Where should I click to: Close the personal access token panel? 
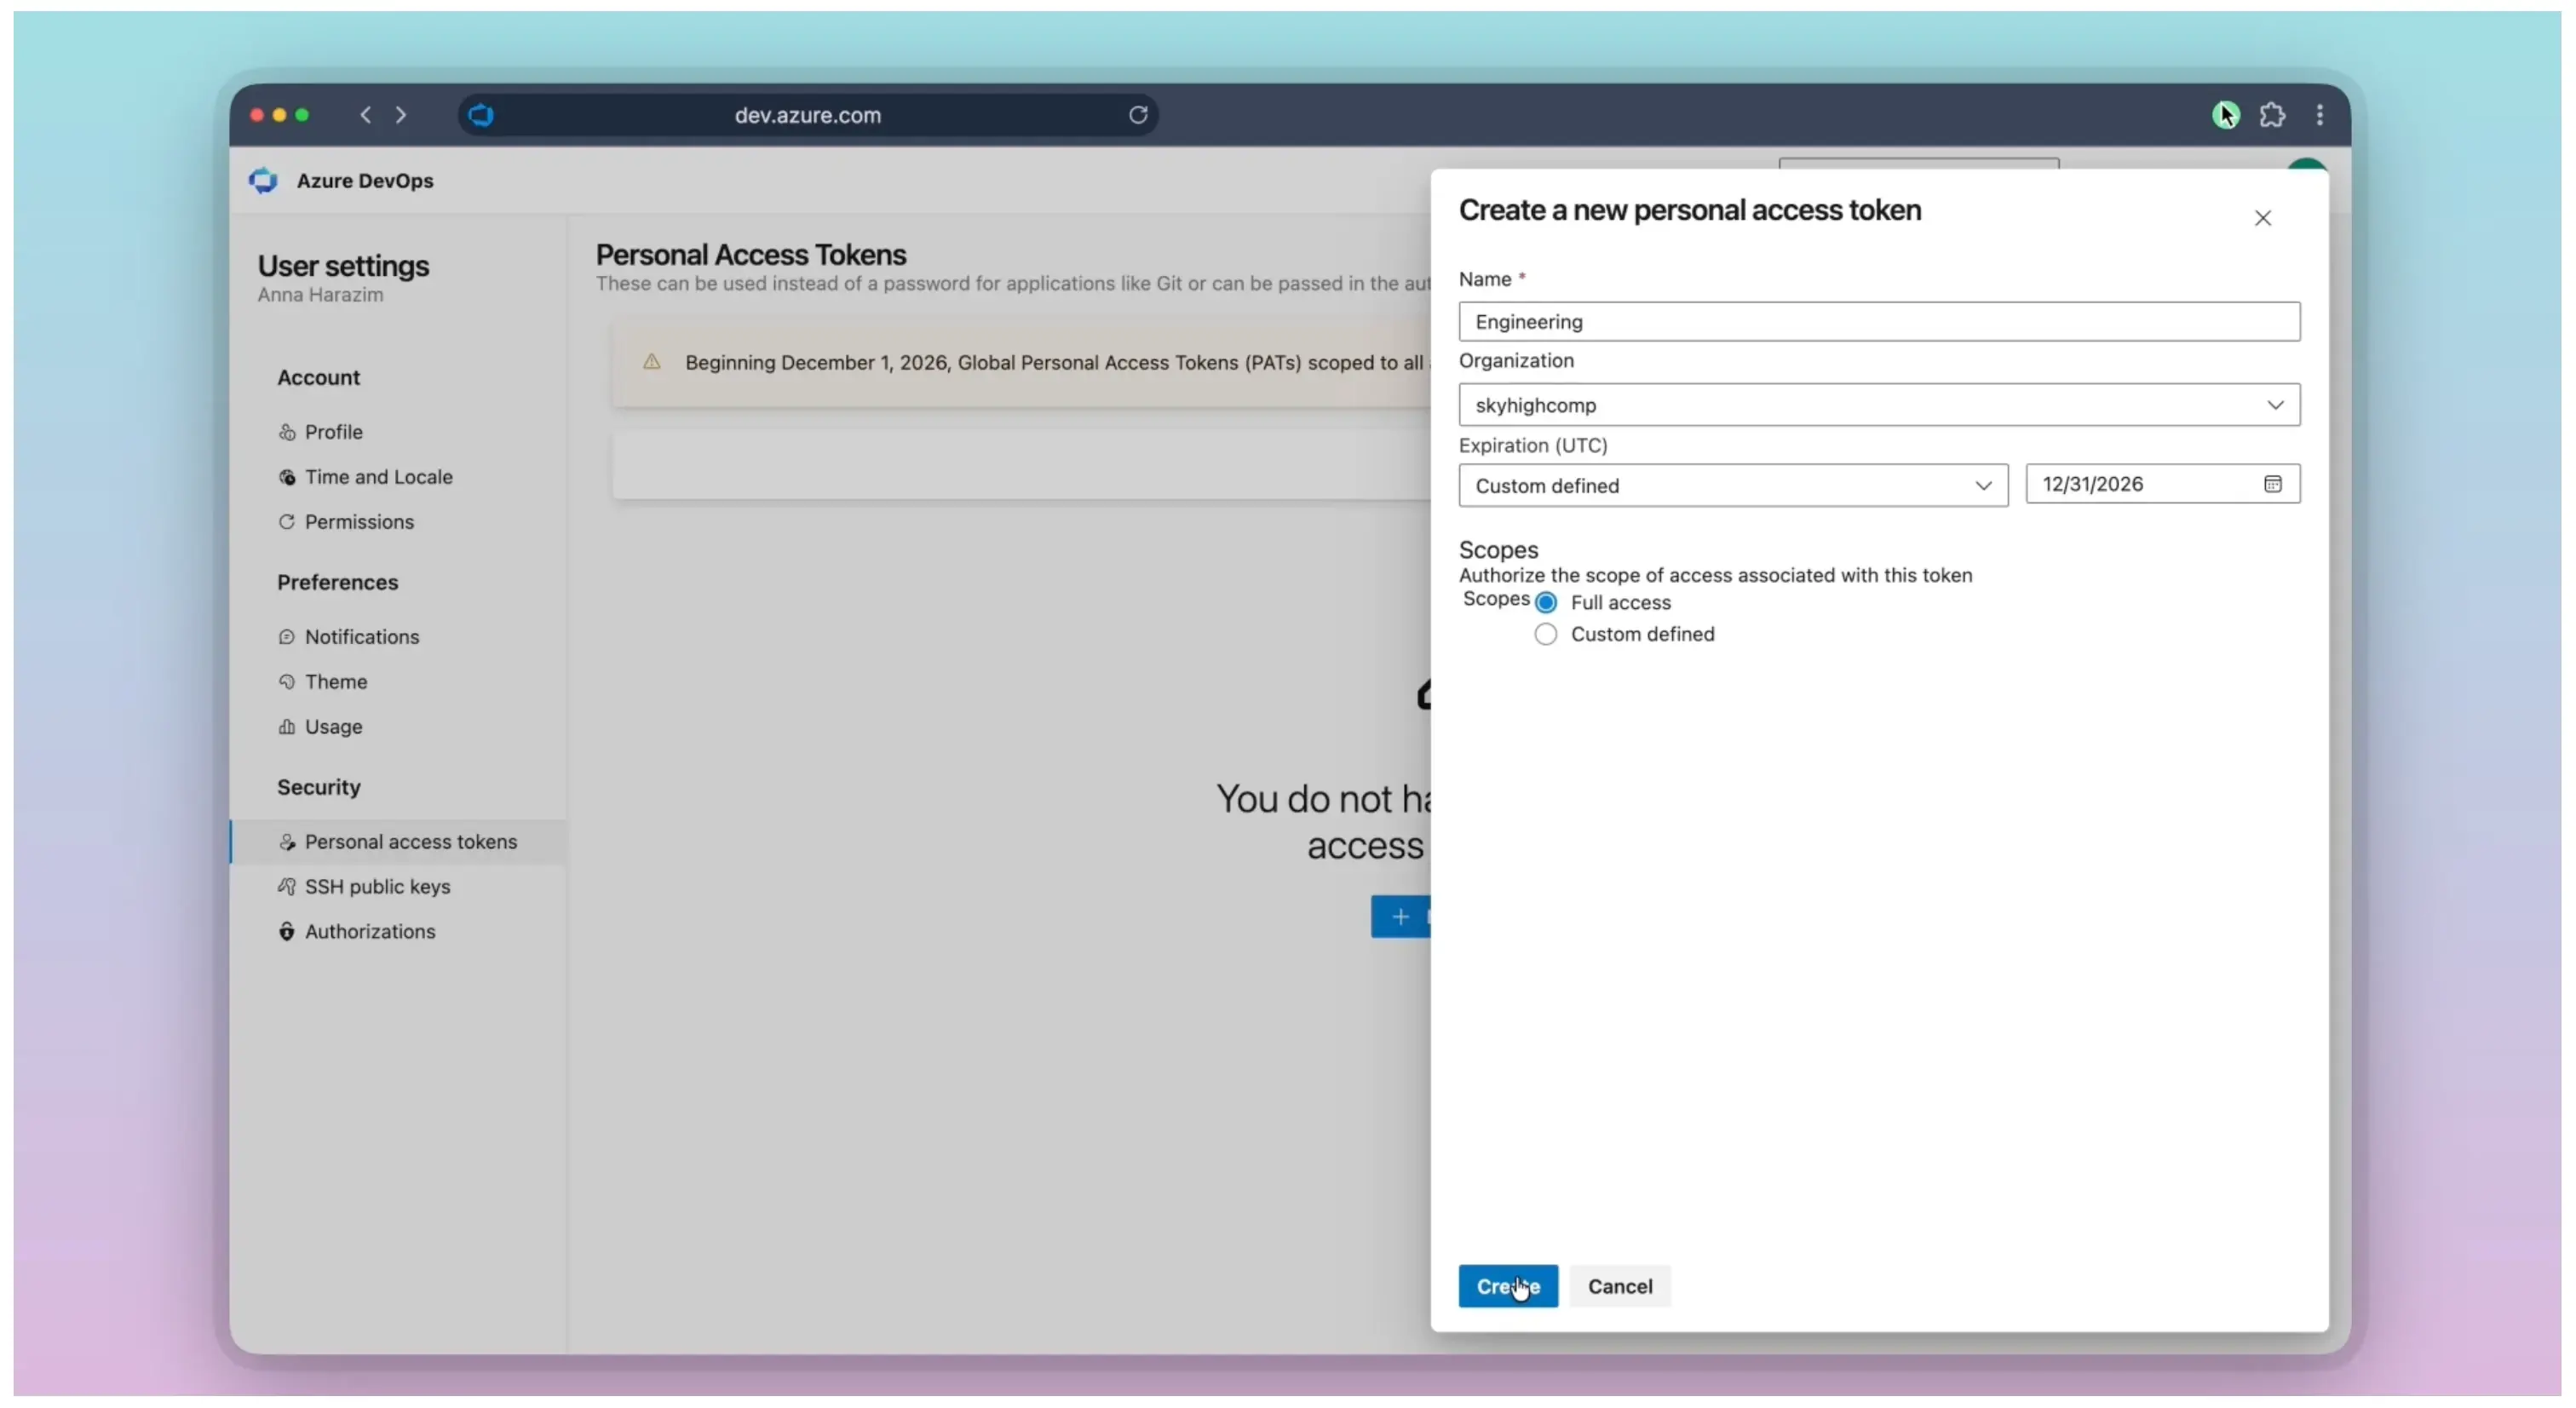pos(2263,218)
